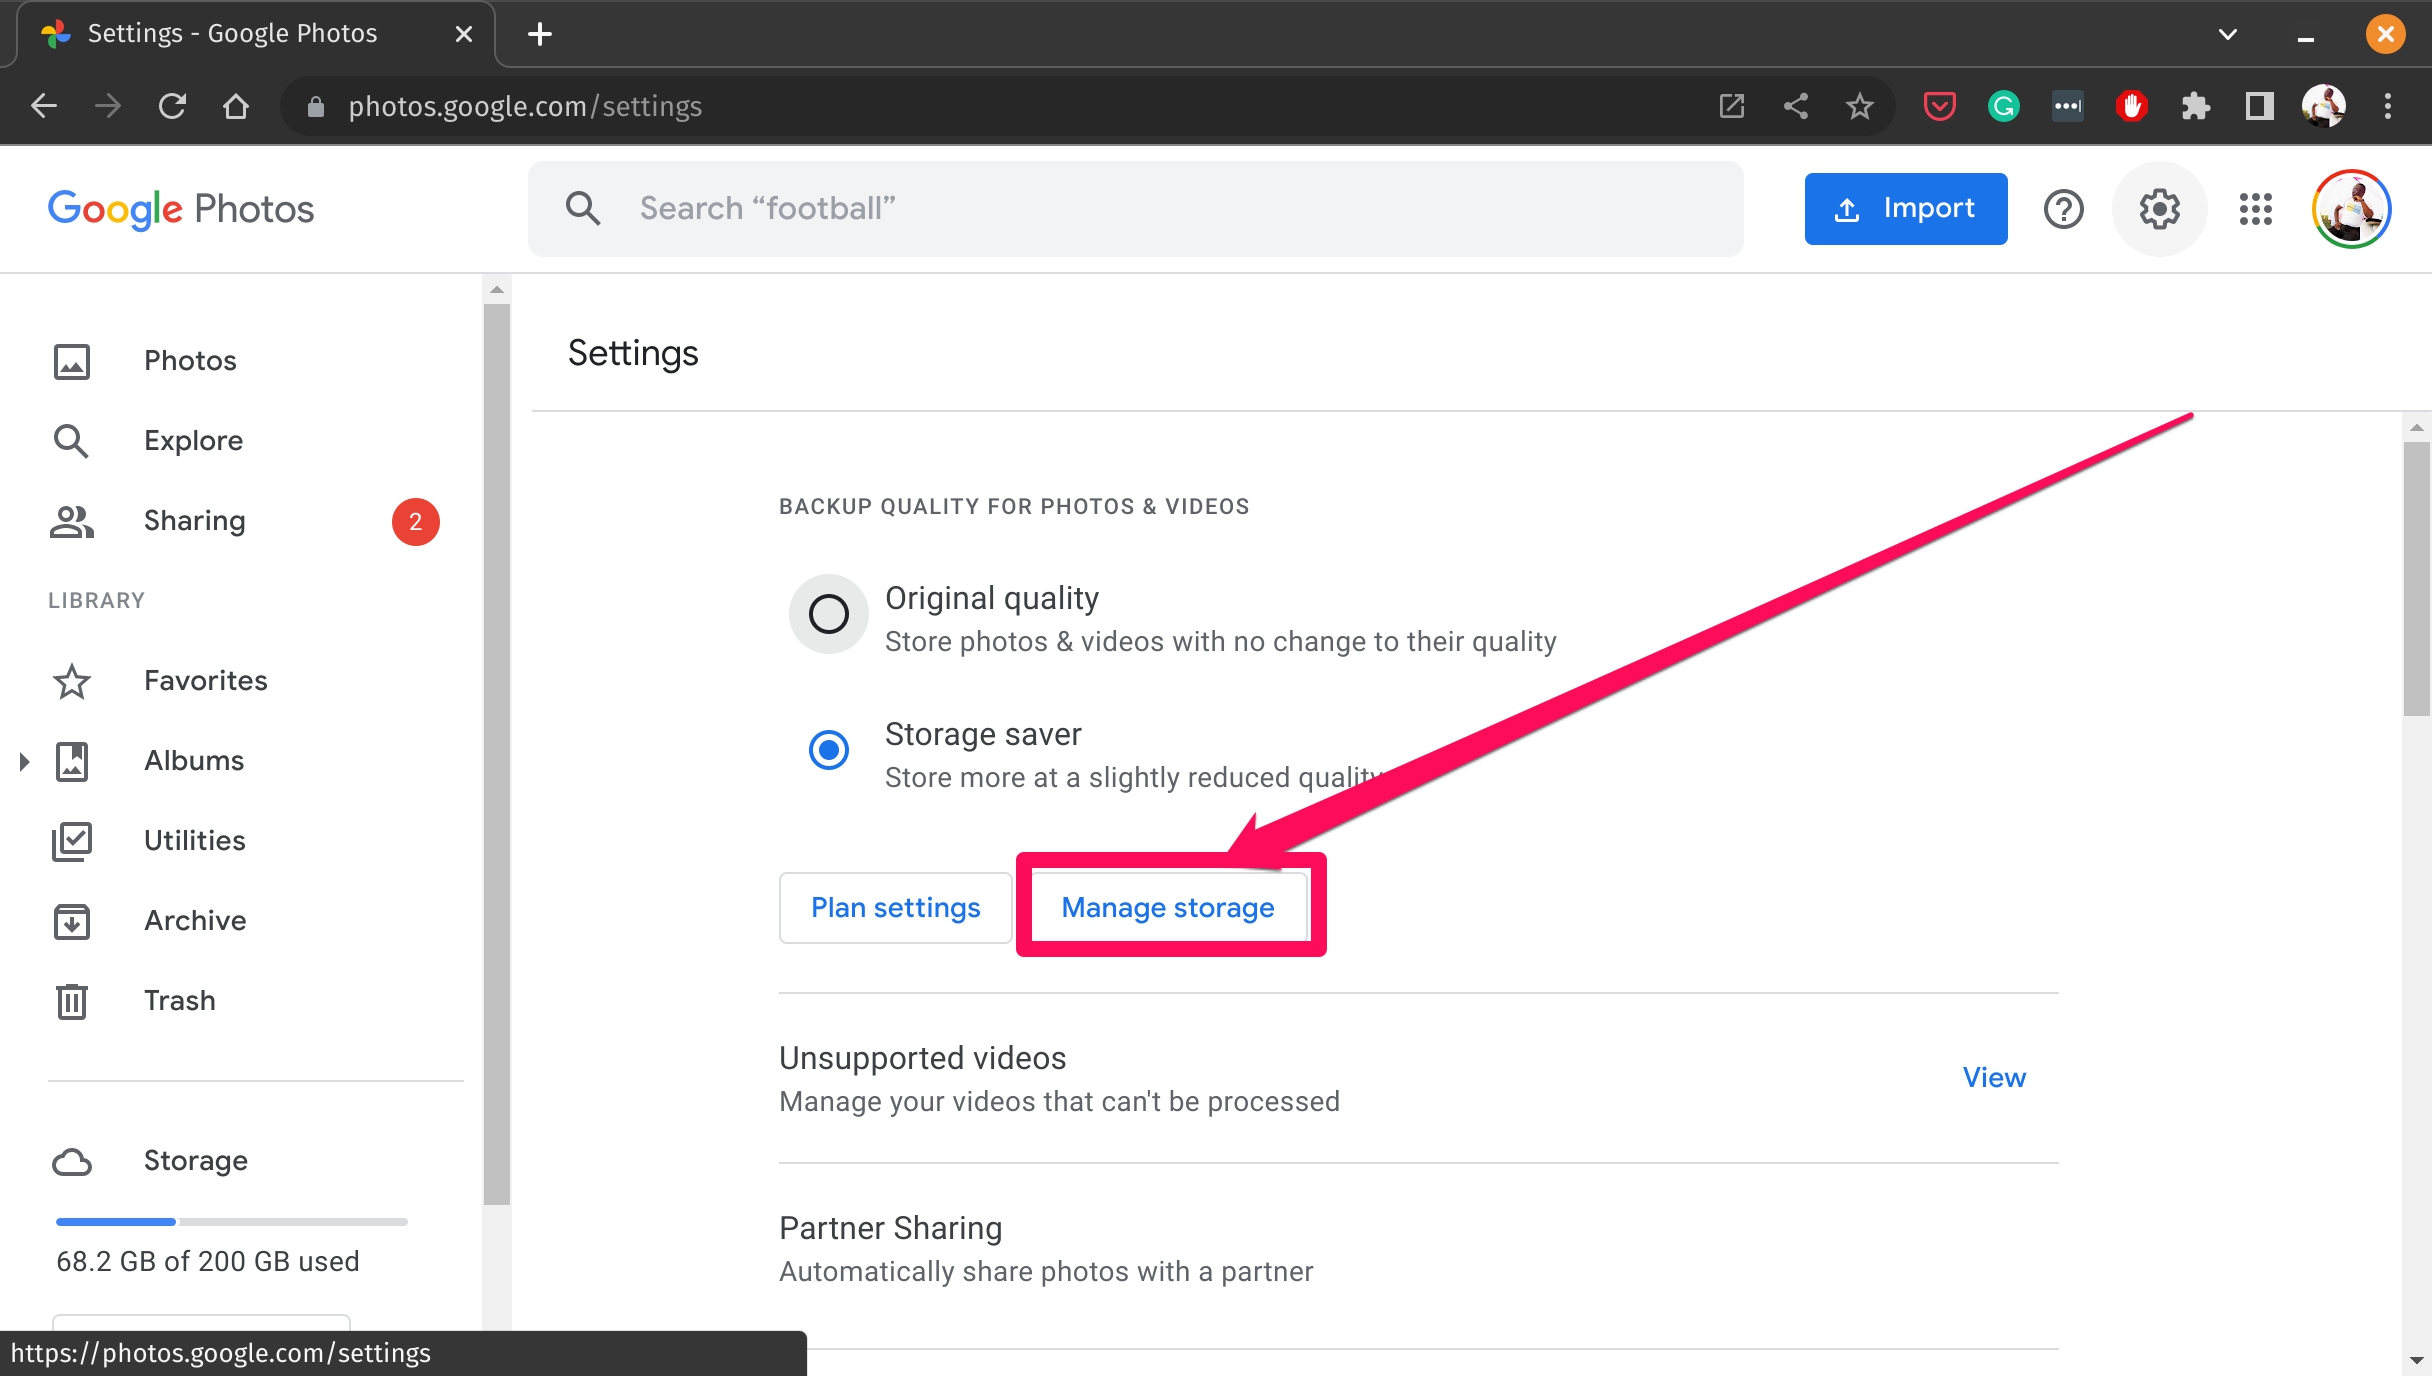
Task: Click the 68.2 GB of 200 GB used text
Action: (208, 1262)
